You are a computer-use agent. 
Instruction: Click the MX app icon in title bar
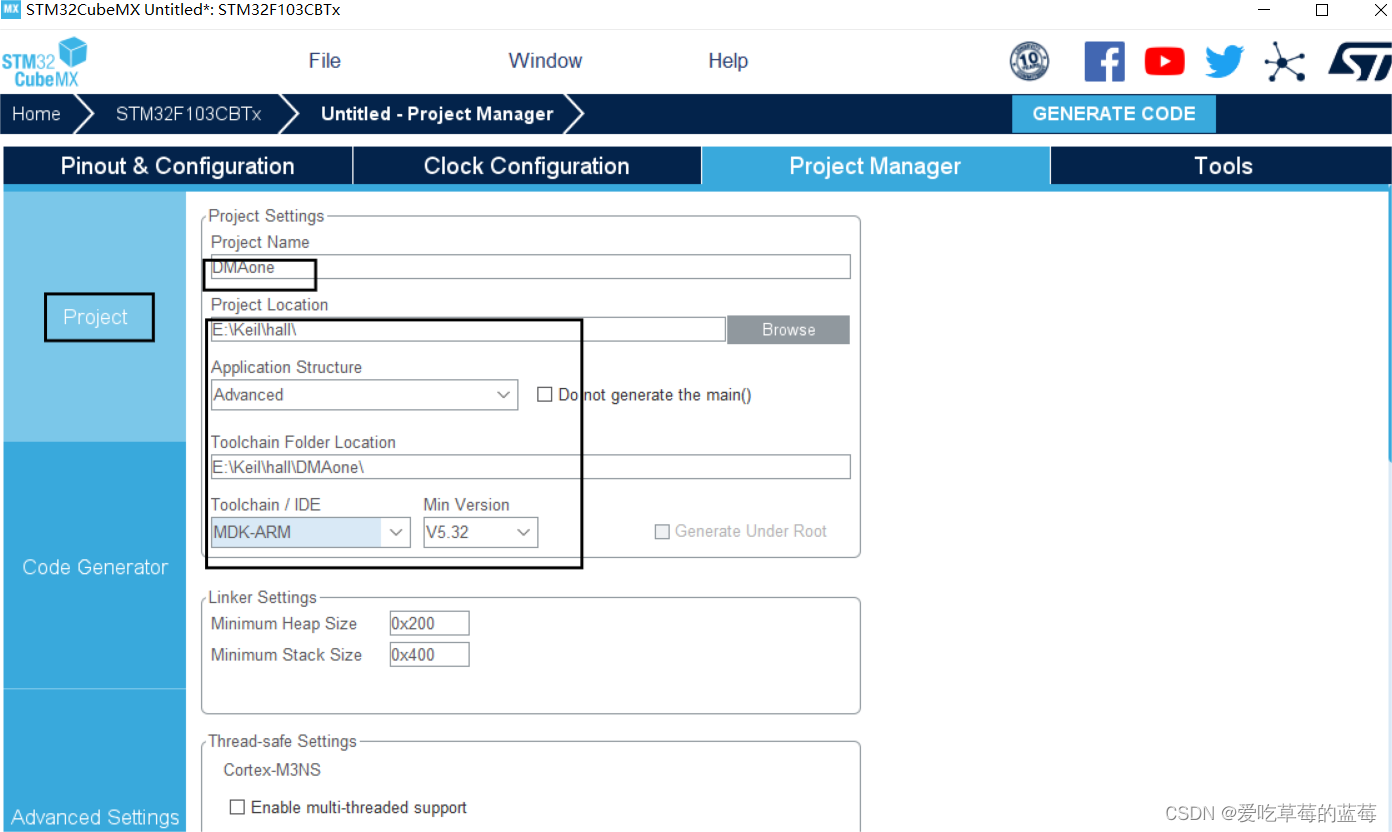coord(11,10)
